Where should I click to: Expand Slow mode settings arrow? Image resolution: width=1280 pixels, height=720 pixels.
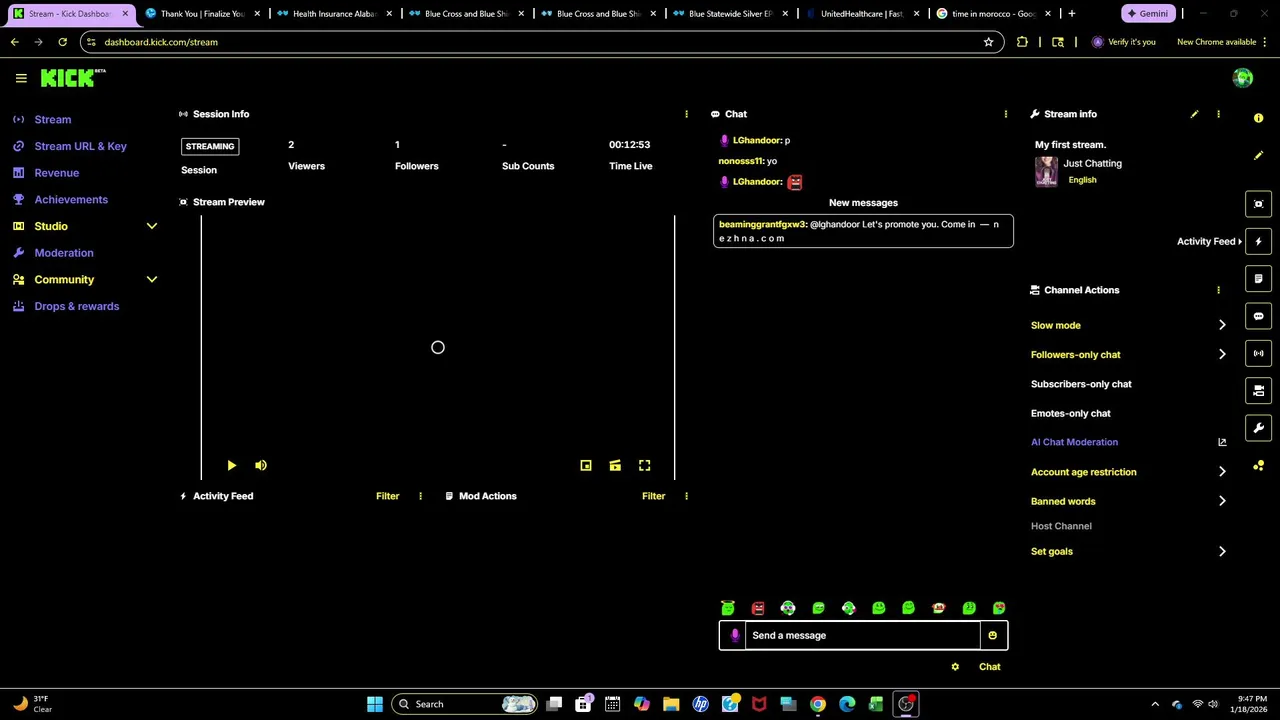pyautogui.click(x=1222, y=325)
